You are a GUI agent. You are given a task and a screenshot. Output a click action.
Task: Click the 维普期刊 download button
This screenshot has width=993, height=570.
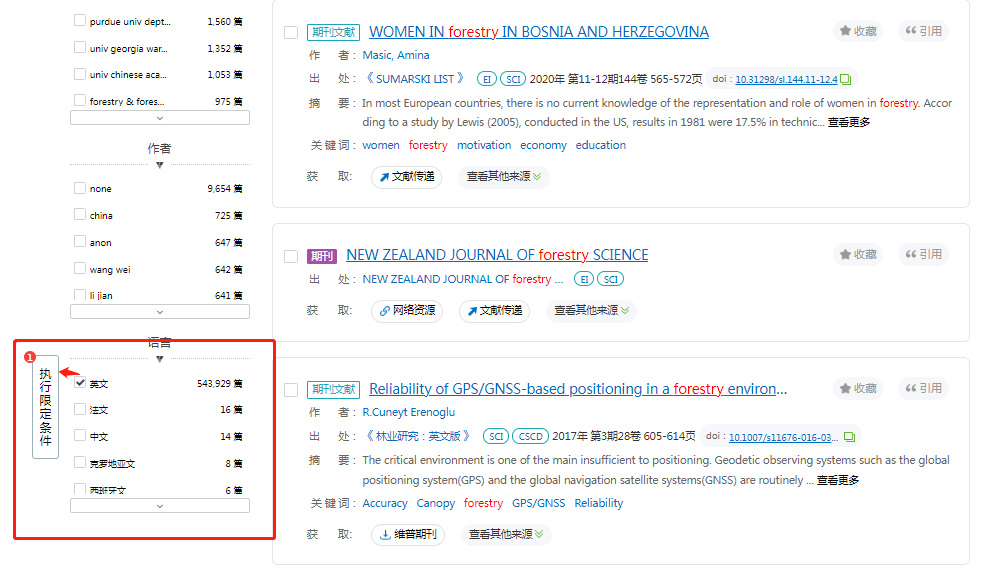point(407,535)
